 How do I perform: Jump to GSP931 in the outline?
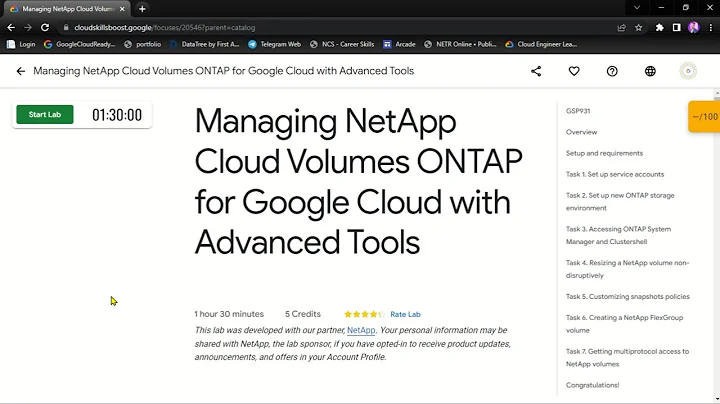click(578, 111)
